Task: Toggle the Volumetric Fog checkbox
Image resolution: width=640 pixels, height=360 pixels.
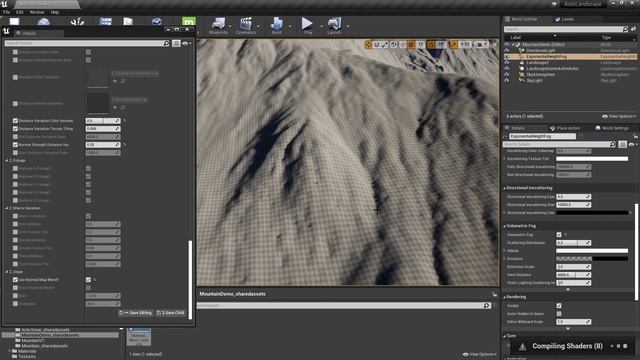Action: [559, 235]
